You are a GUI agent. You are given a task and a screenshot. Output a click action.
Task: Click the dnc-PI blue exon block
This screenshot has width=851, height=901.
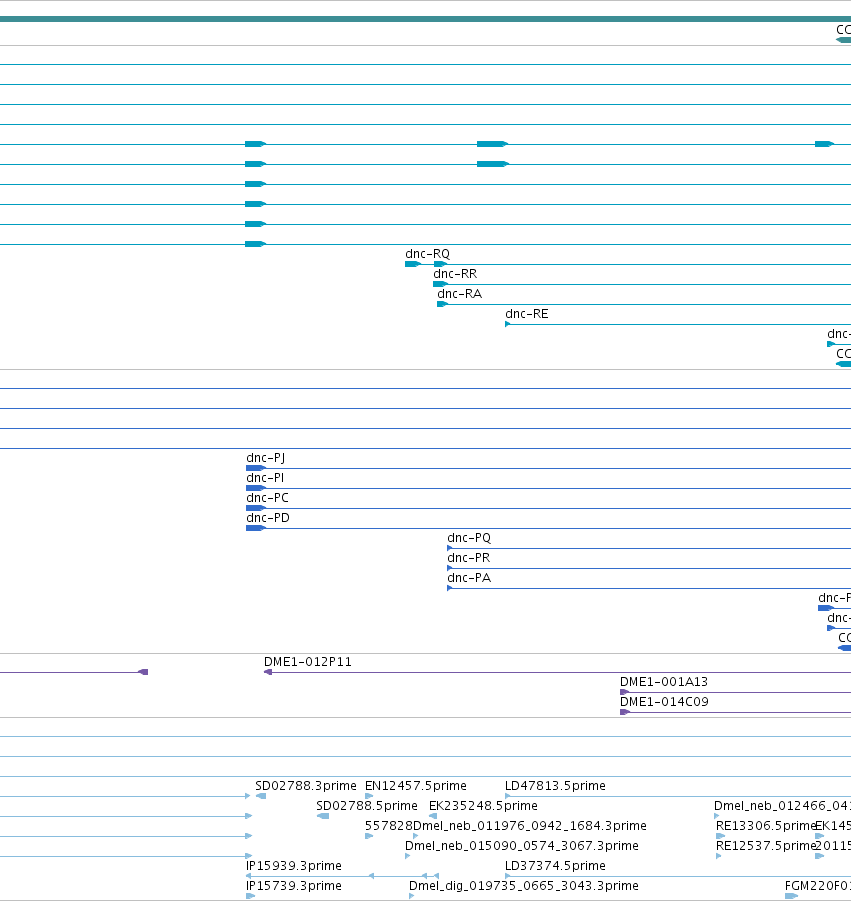point(256,488)
